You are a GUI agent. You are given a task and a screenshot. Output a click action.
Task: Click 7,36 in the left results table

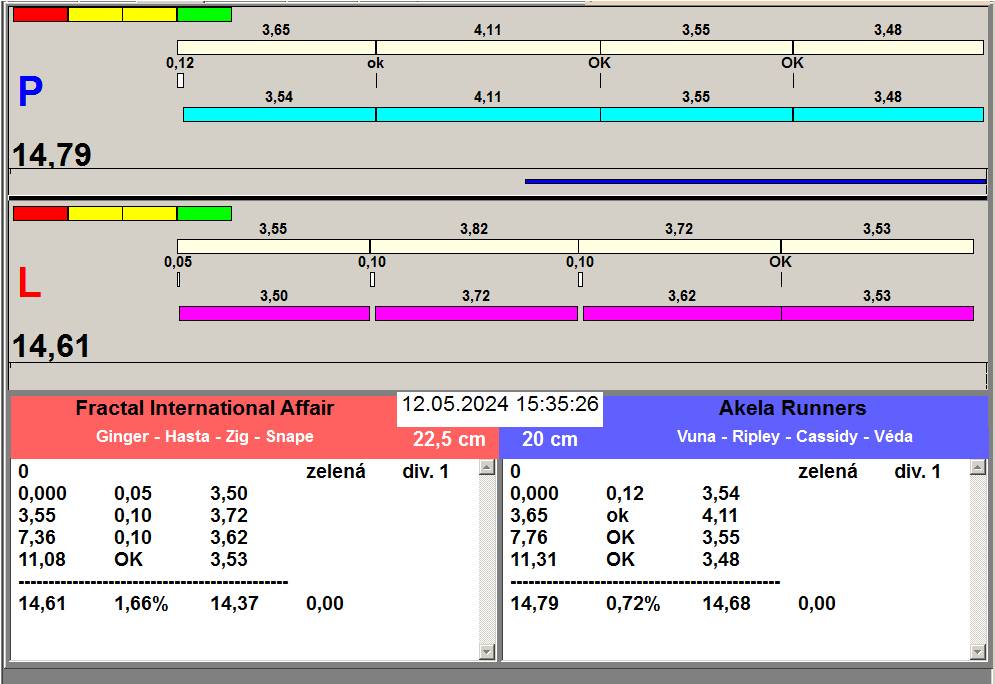37,537
